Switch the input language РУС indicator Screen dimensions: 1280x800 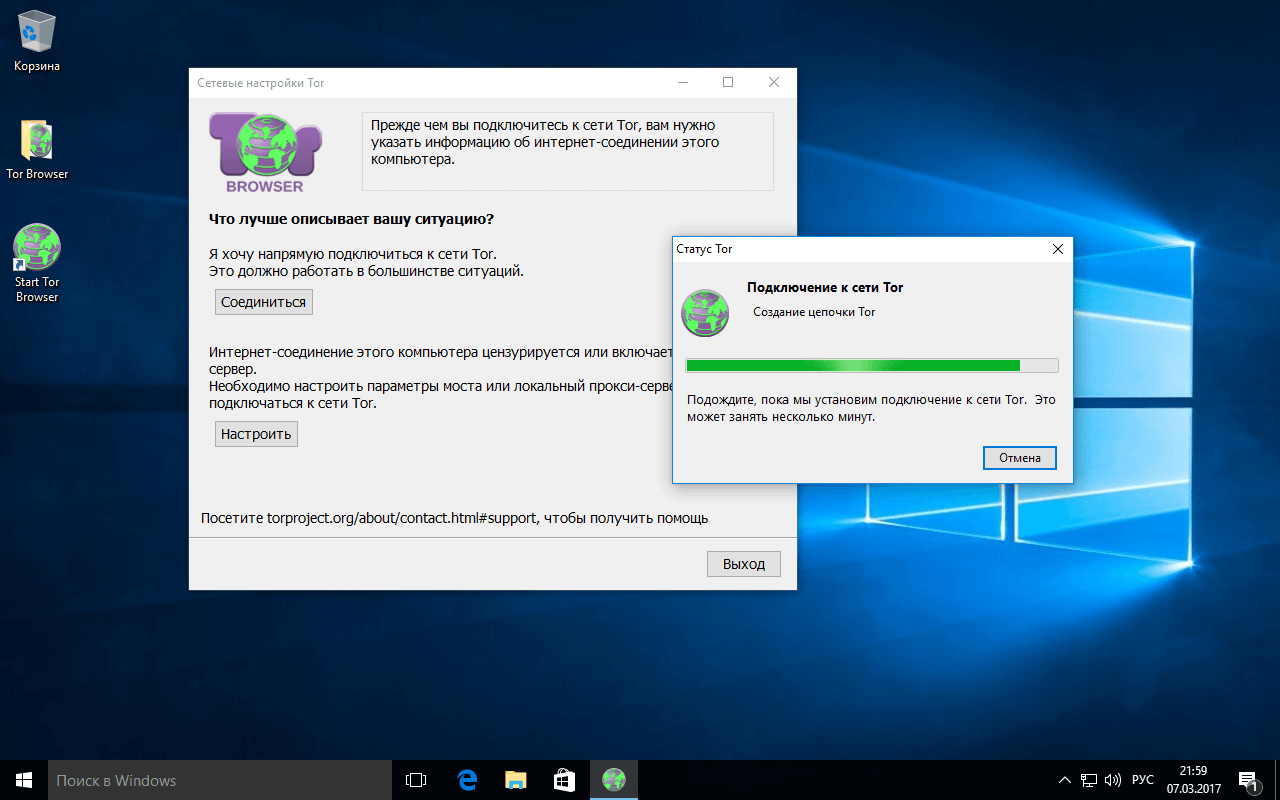[x=1143, y=780]
